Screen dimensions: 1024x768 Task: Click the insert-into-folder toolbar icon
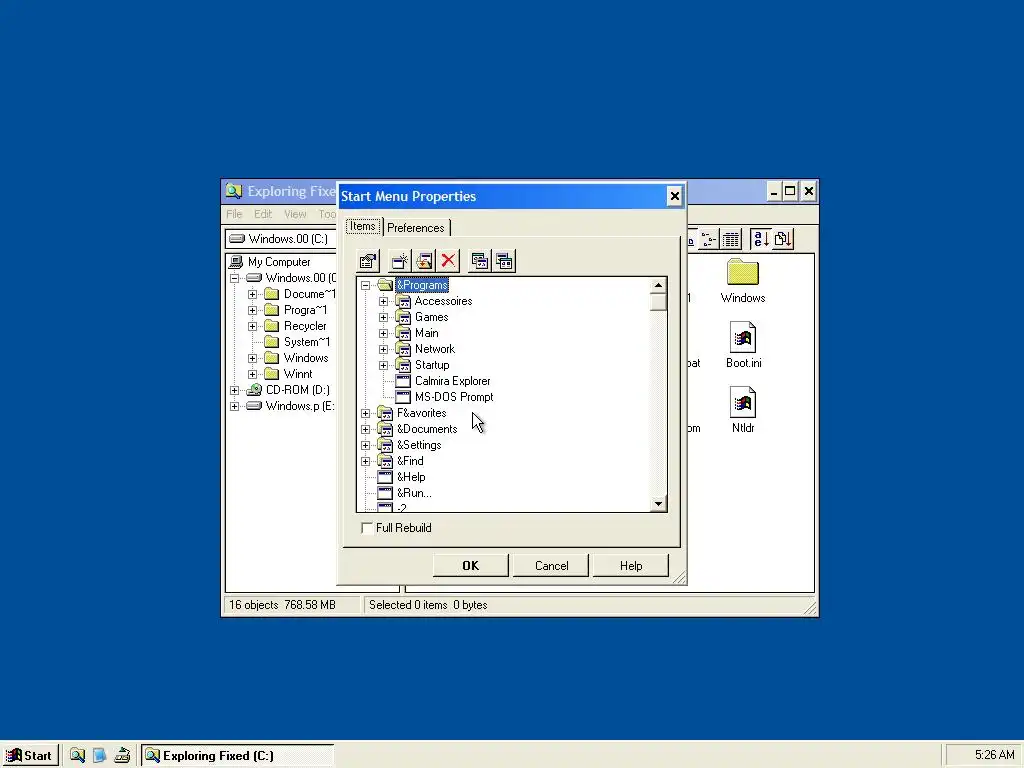(424, 261)
